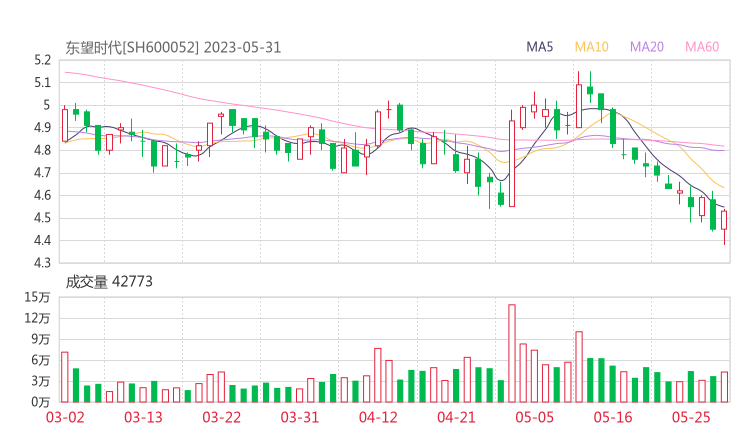The image size is (740, 440).
Task: Click the 5.2 price axis label
Action: click(x=42, y=60)
